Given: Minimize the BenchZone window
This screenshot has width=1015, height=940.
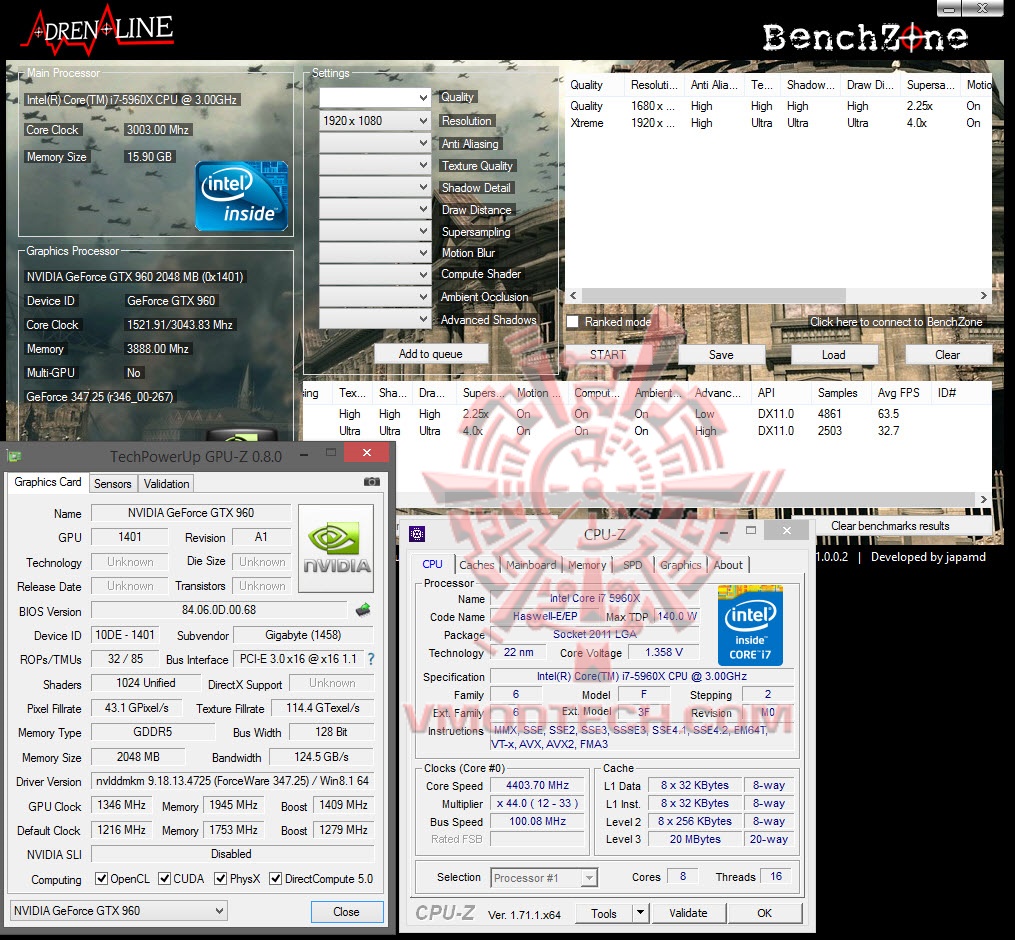Looking at the screenshot, I should click(949, 8).
